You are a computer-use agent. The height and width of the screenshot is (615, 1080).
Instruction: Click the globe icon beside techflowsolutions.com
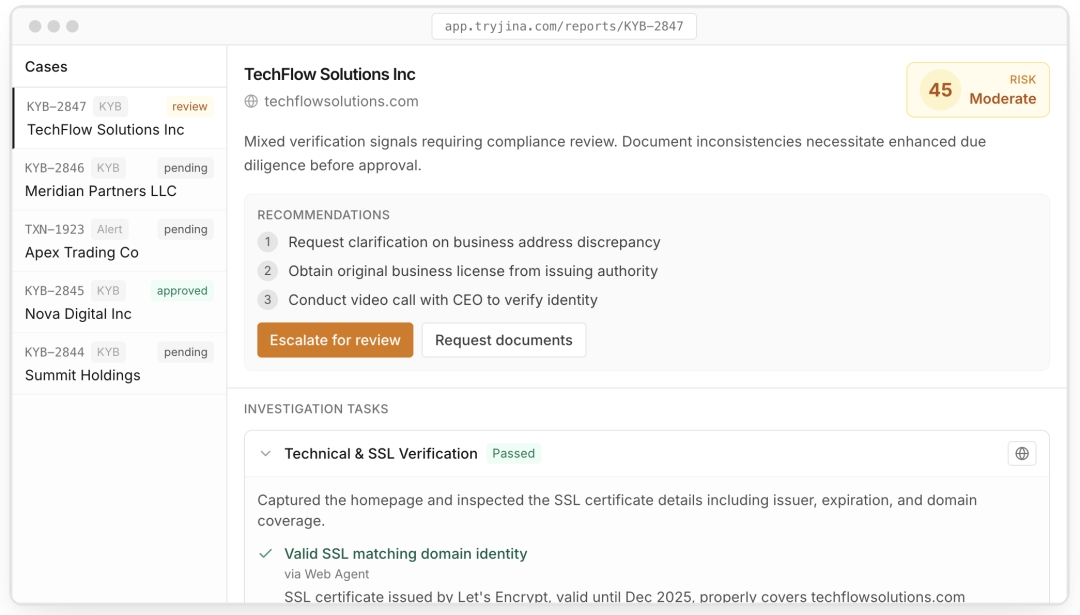point(251,101)
